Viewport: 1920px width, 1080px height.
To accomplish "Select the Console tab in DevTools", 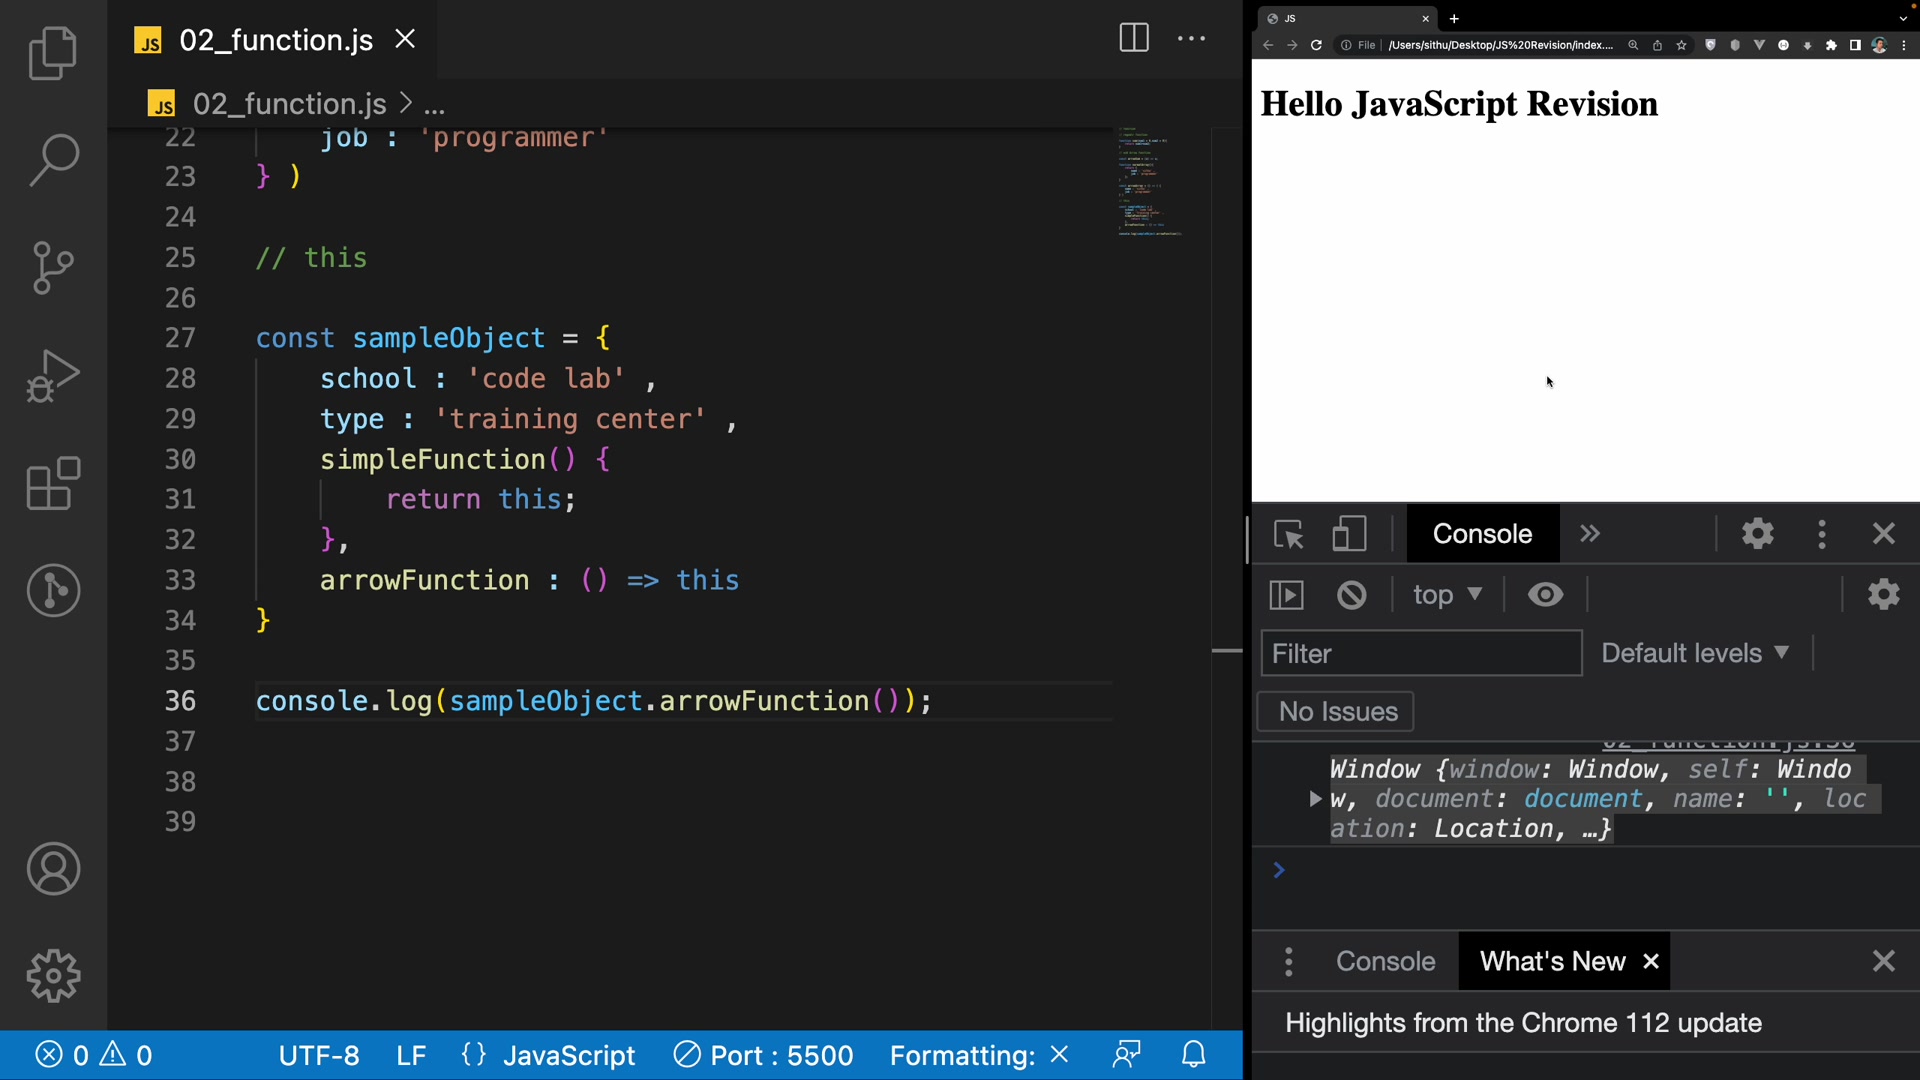I will click(x=1482, y=534).
